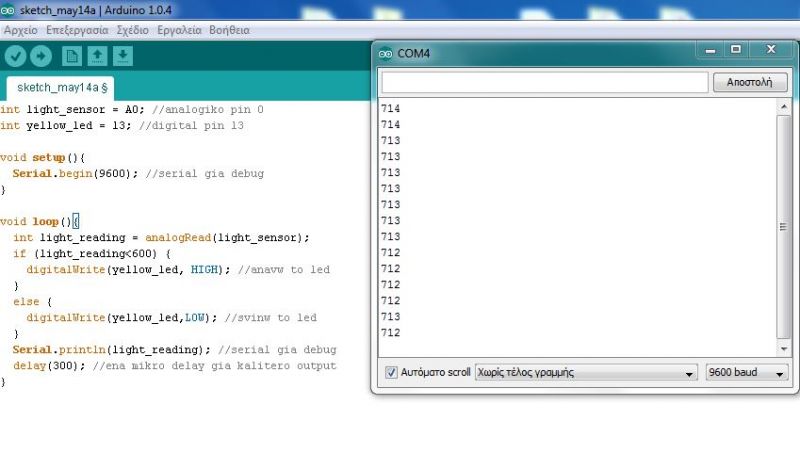
Task: Save sketch with the down-arrow icon
Action: pos(123,56)
